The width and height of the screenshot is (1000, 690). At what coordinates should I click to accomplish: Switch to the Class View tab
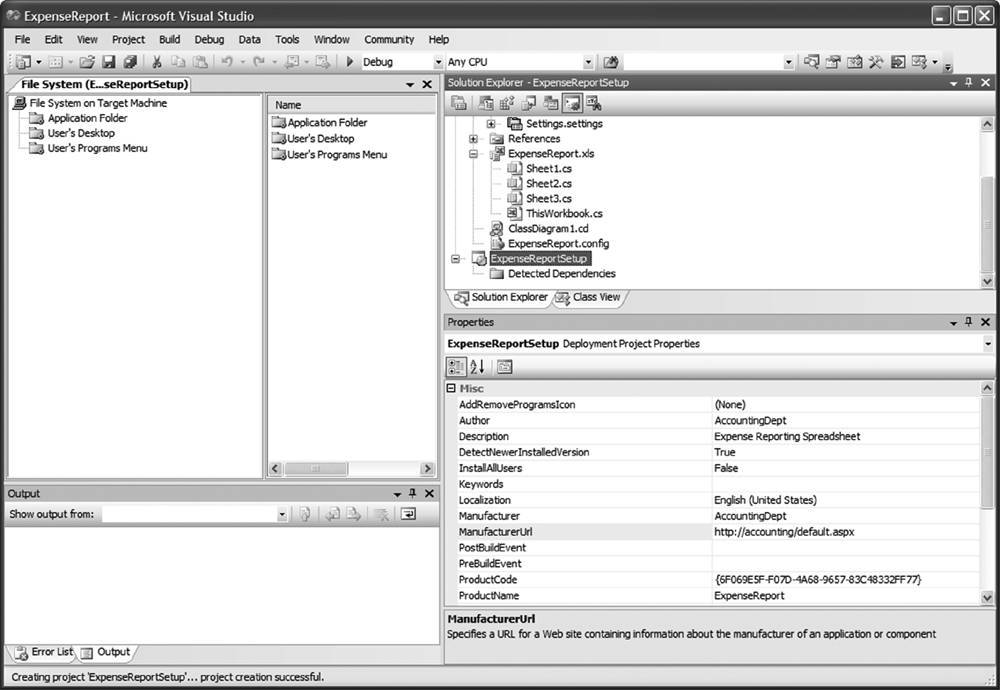click(589, 297)
